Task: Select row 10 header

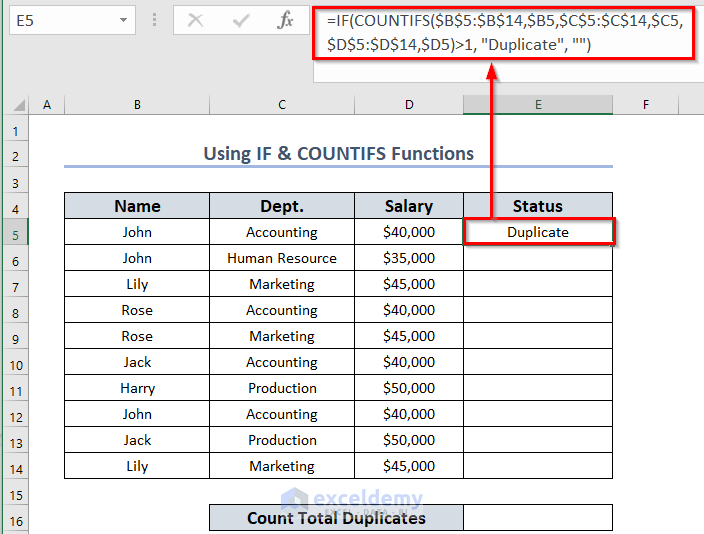Action: [x=15, y=362]
